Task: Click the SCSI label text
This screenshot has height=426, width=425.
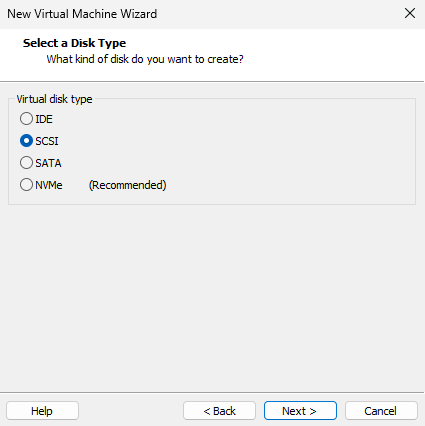Action: [x=47, y=141]
